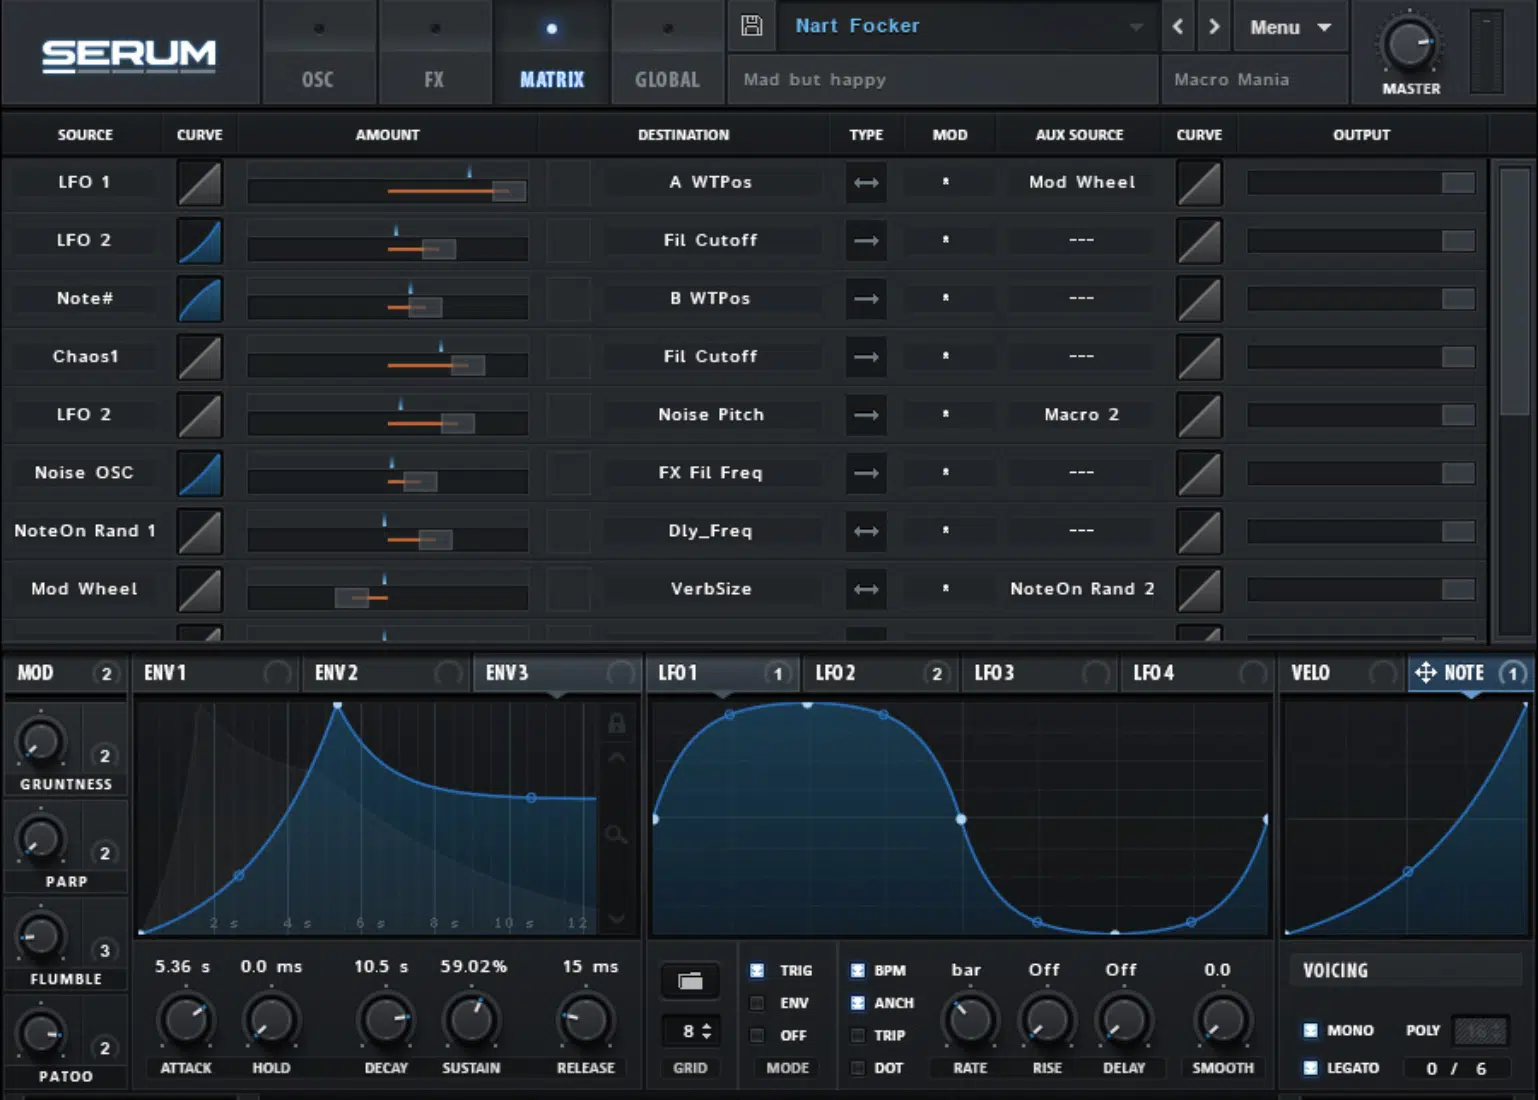This screenshot has height=1100, width=1538.
Task: Go to next preset arrow
Action: pyautogui.click(x=1214, y=27)
